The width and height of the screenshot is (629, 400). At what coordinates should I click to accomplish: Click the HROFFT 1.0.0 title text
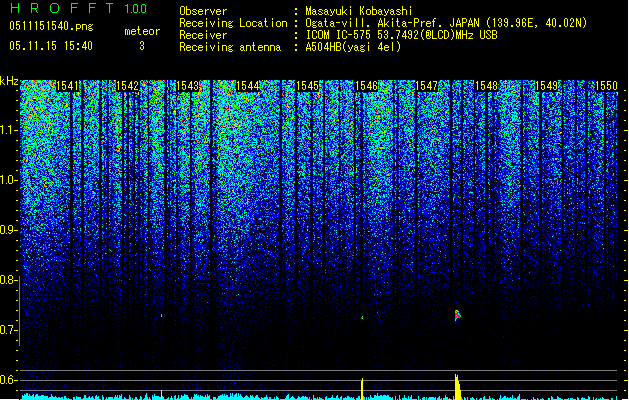coord(78,8)
